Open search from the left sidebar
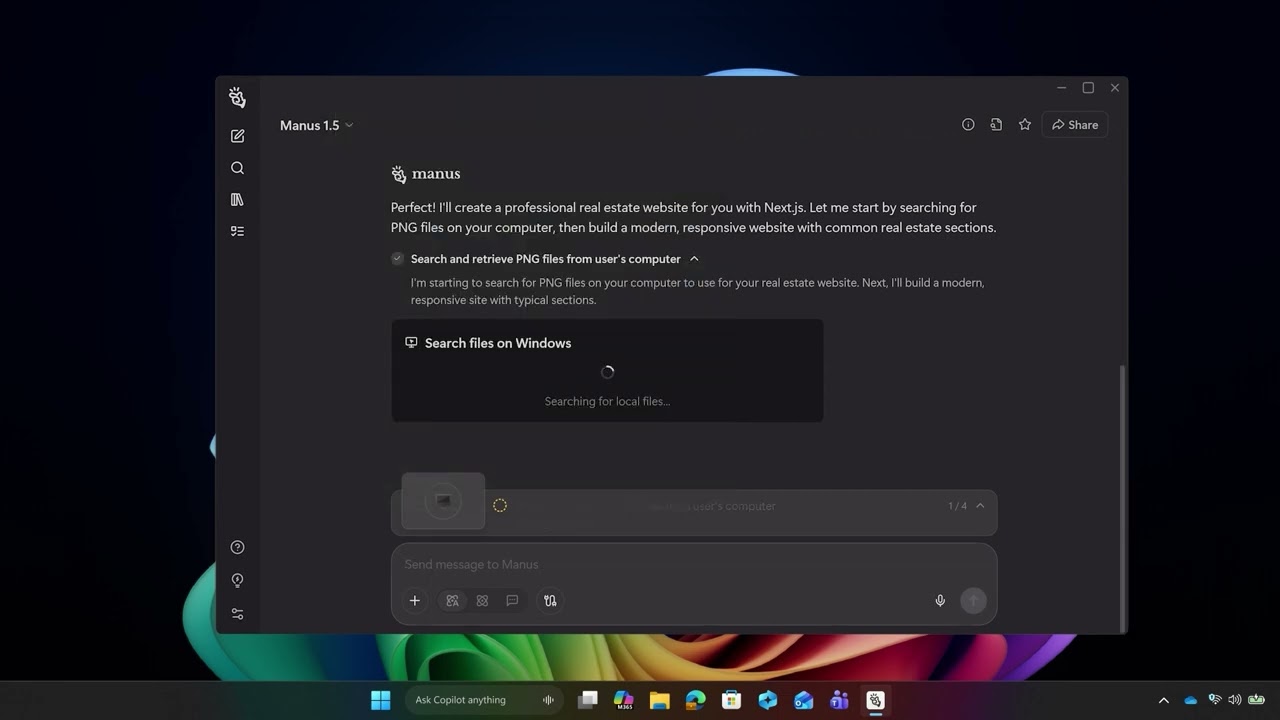This screenshot has height=720, width=1280. [x=237, y=168]
